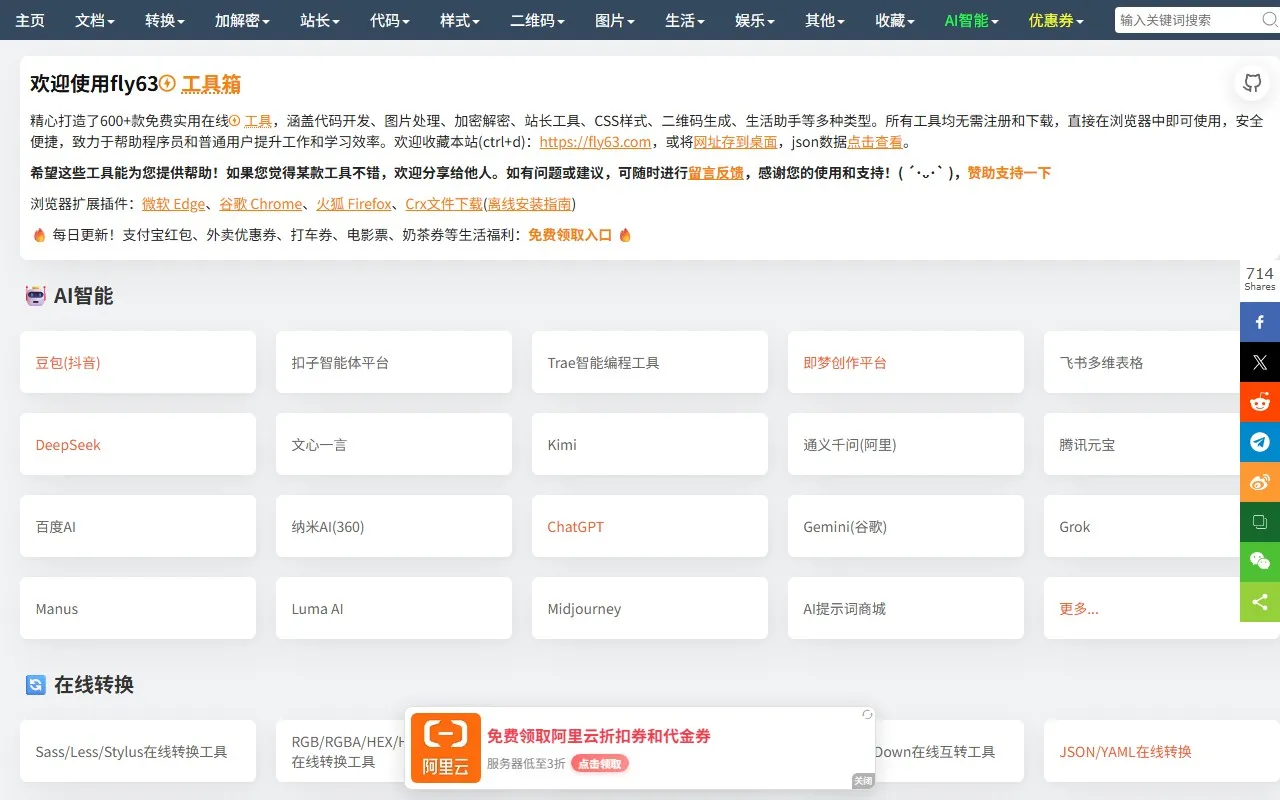Share page via the Facebook icon
The height and width of the screenshot is (800, 1280).
1261,322
